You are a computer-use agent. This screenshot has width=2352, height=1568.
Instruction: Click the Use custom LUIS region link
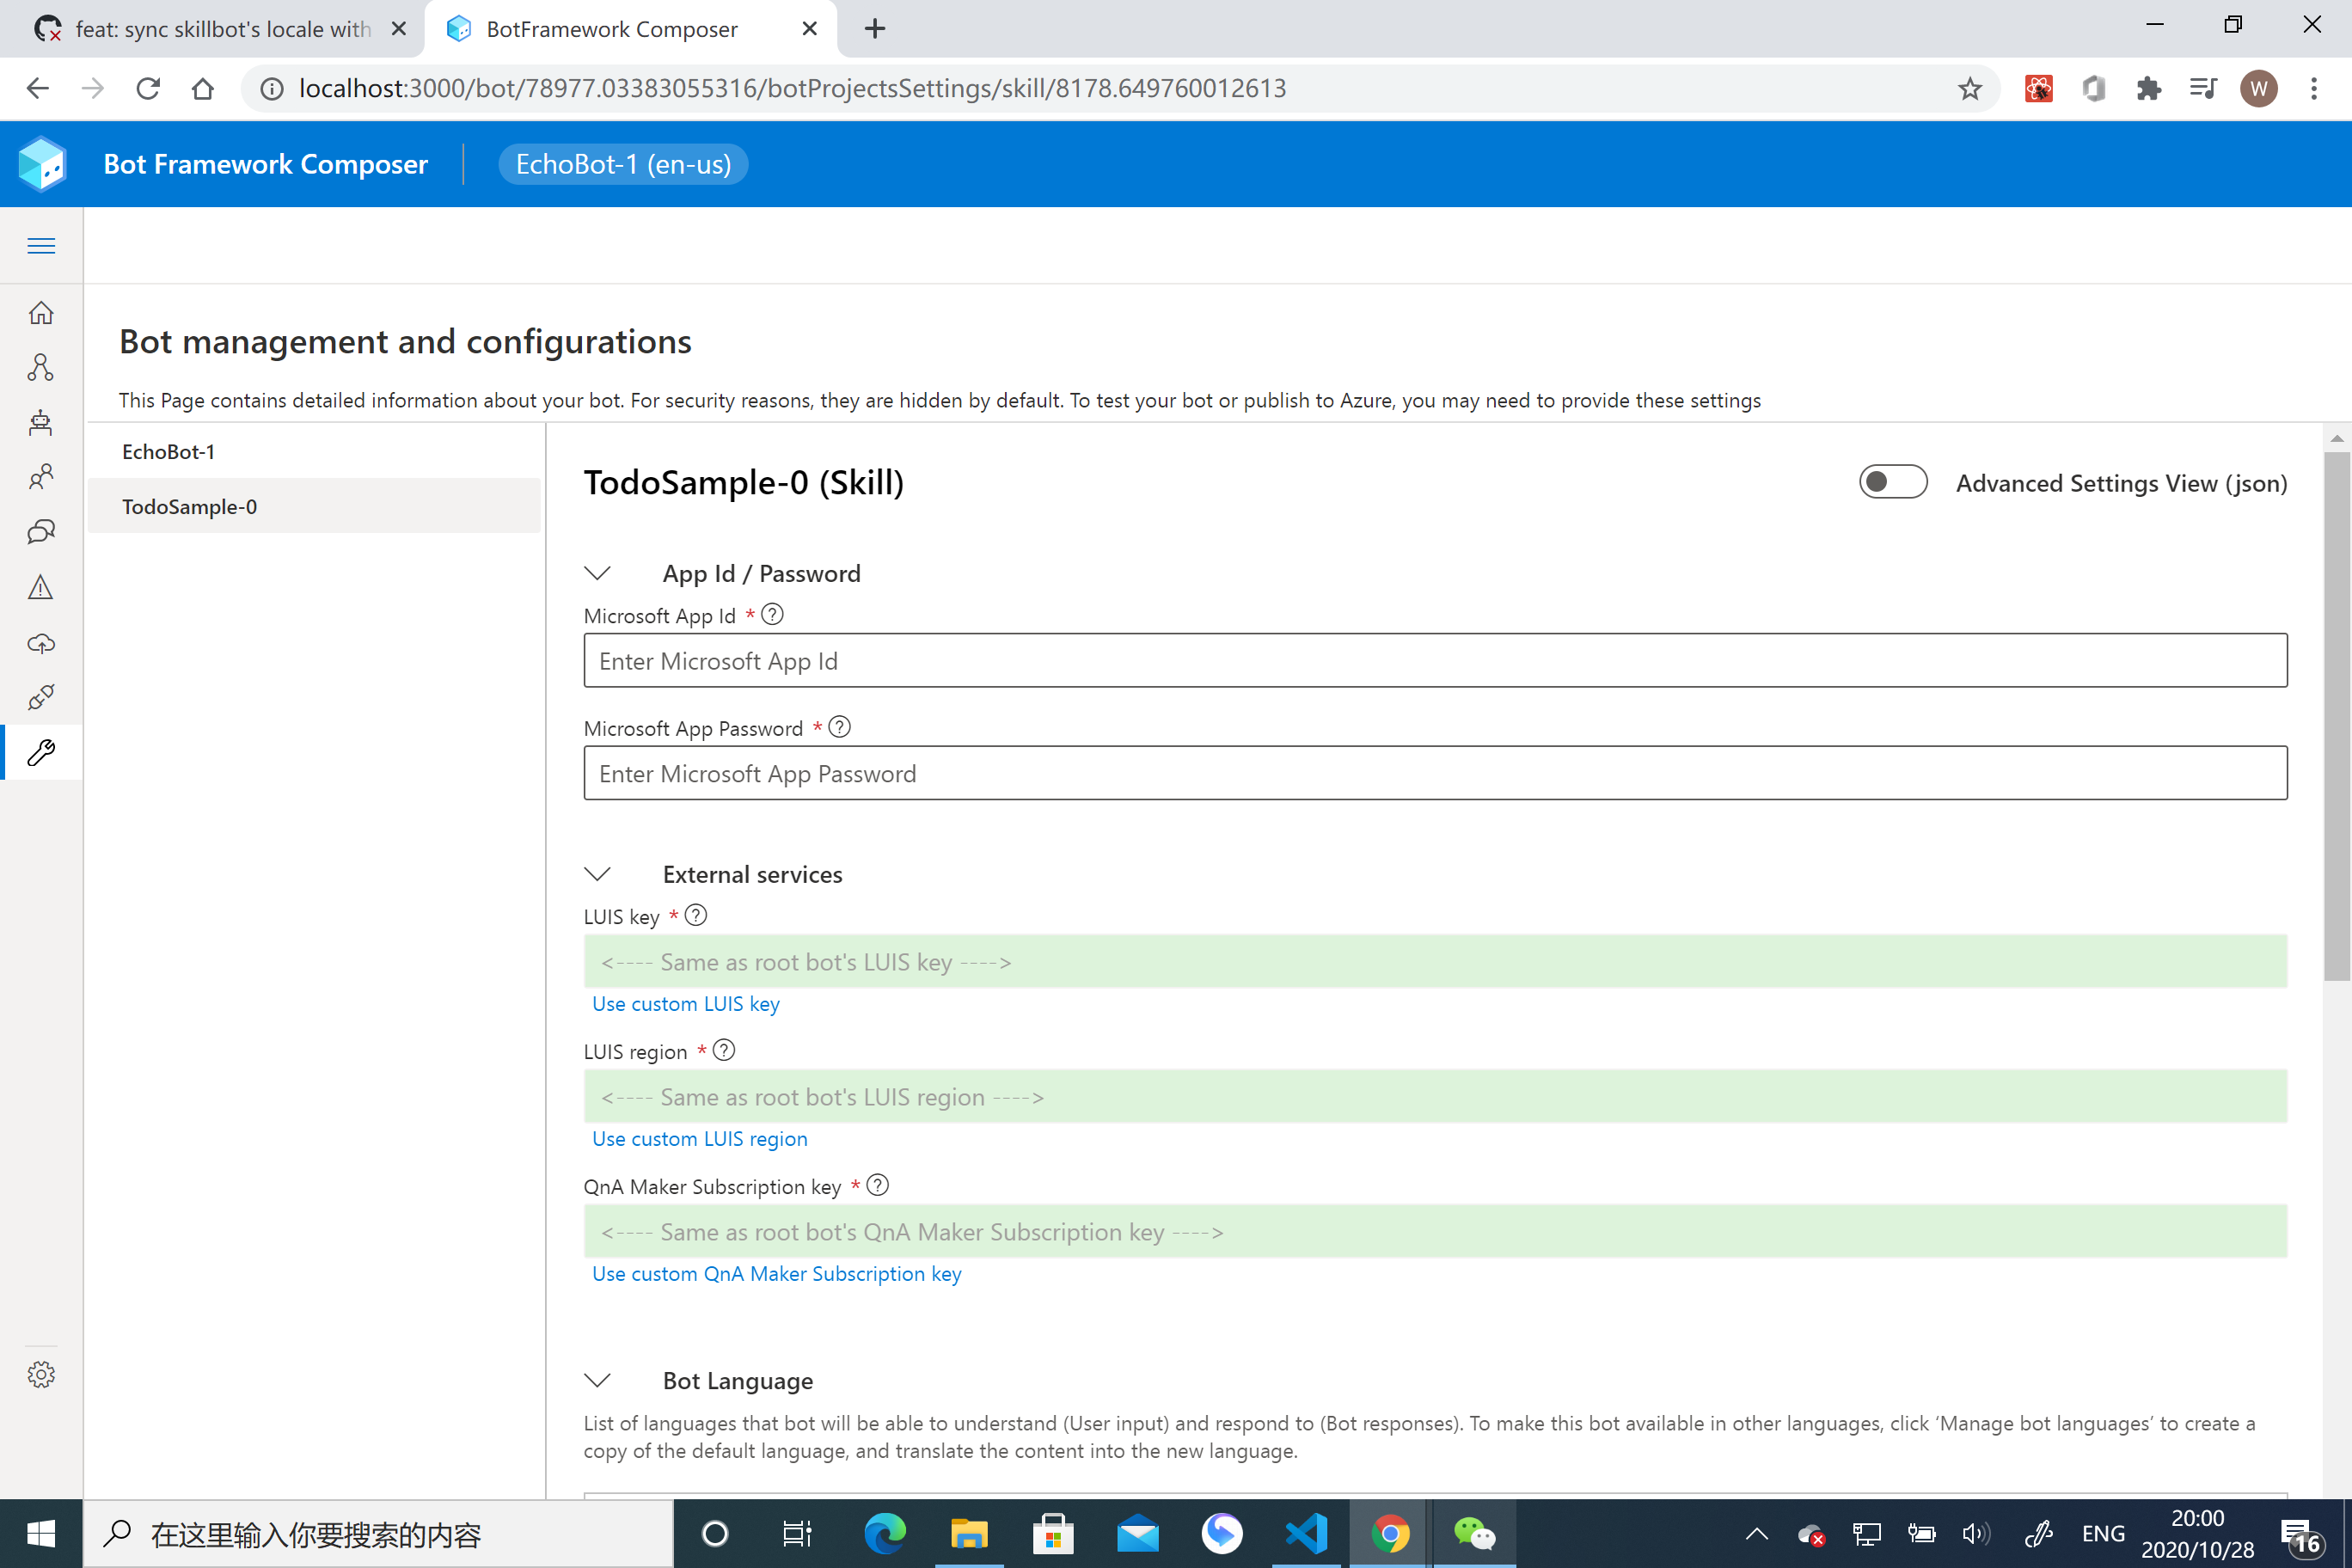point(699,1139)
